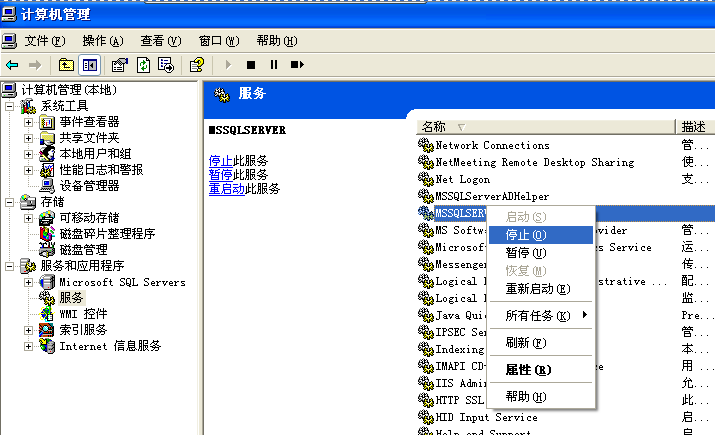The width and height of the screenshot is (715, 435).
Task: Click the 重启动 service link
Action: coord(227,189)
